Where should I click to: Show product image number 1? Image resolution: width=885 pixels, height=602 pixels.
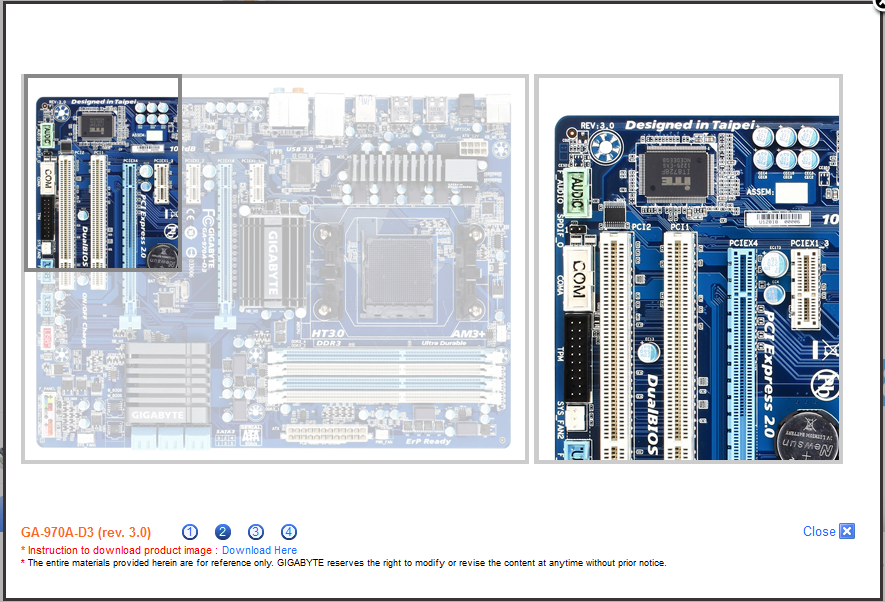click(190, 532)
